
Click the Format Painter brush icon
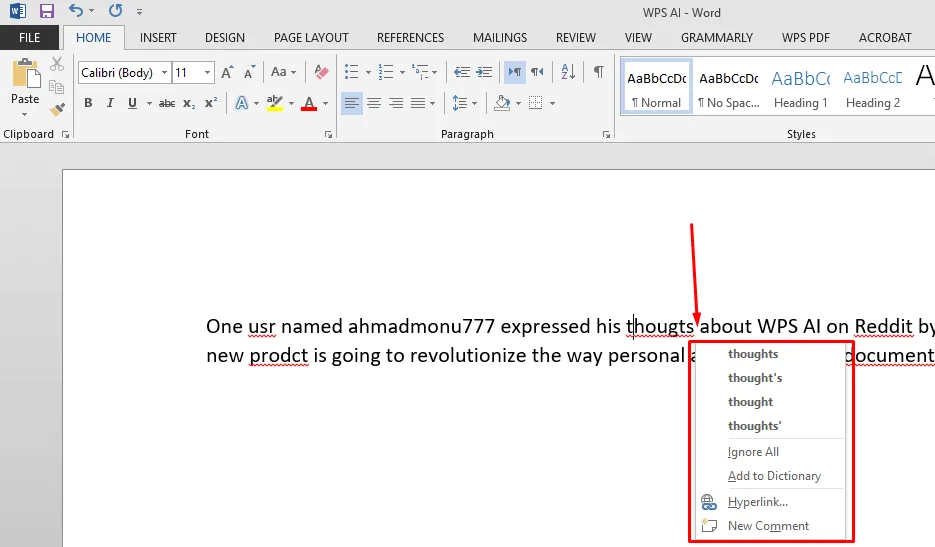[x=57, y=109]
